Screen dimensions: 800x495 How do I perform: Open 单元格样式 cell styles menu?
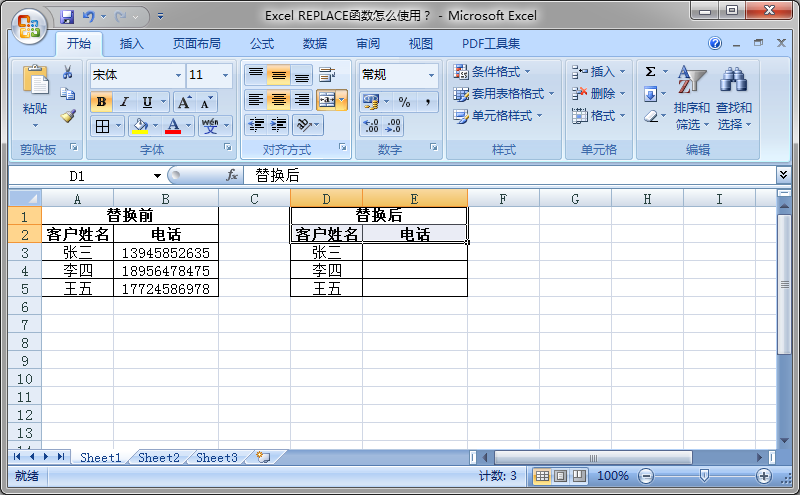coord(497,116)
